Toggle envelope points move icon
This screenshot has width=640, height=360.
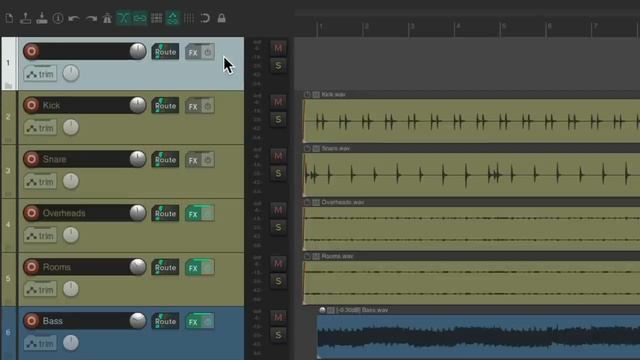173,18
